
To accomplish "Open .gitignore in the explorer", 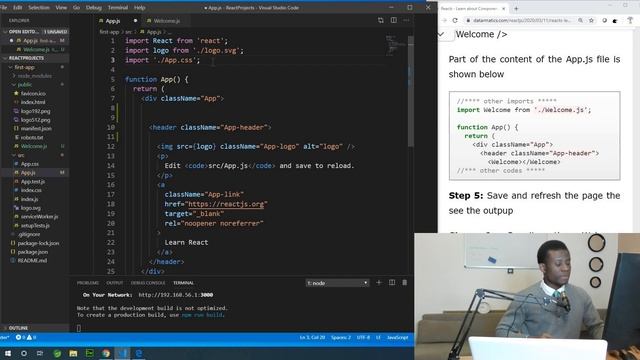I will coord(29,234).
